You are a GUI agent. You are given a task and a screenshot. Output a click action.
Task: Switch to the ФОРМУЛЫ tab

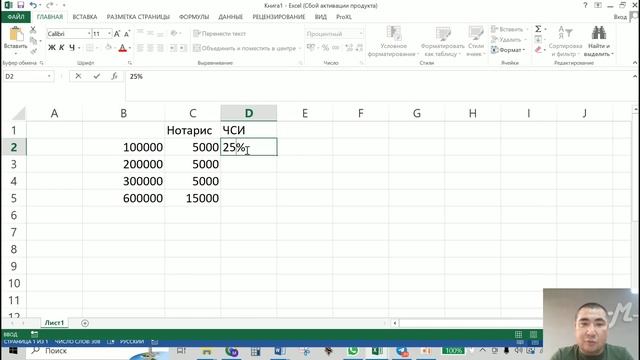click(x=194, y=17)
